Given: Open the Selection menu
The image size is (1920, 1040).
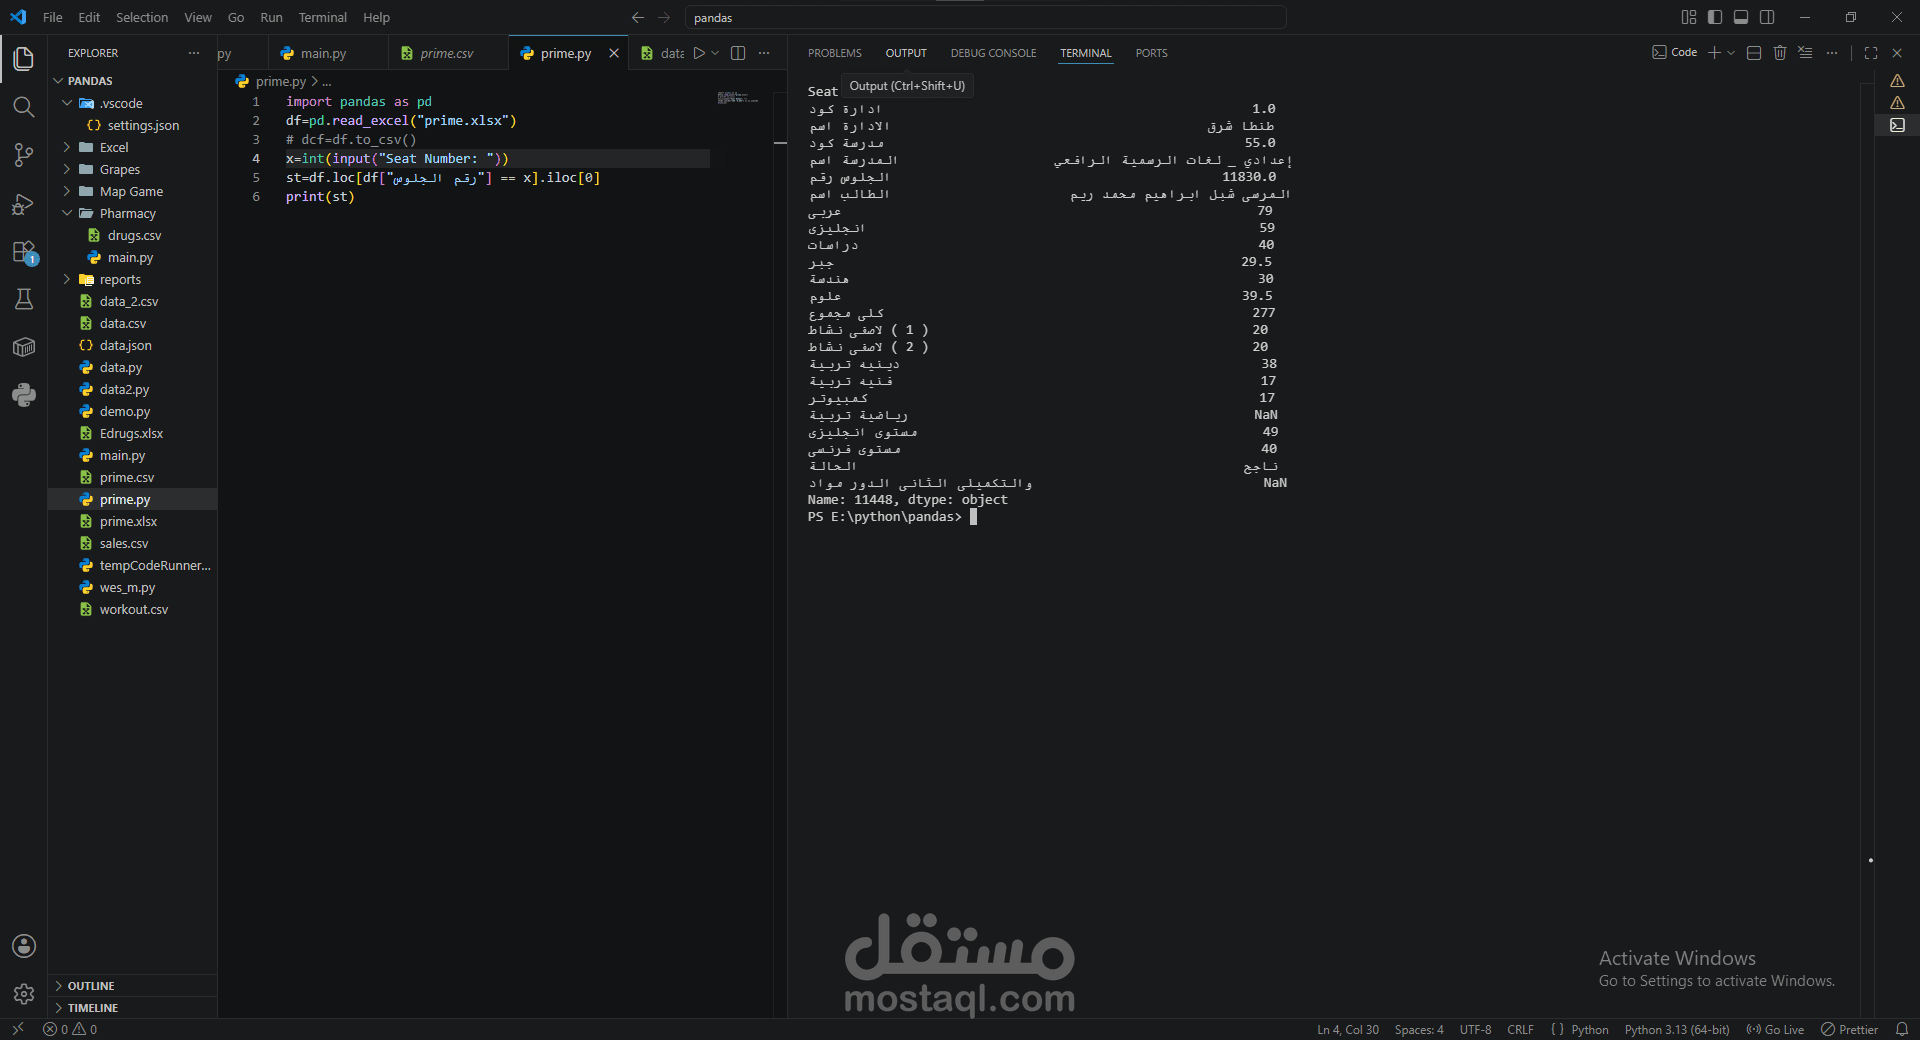Looking at the screenshot, I should click(x=142, y=17).
